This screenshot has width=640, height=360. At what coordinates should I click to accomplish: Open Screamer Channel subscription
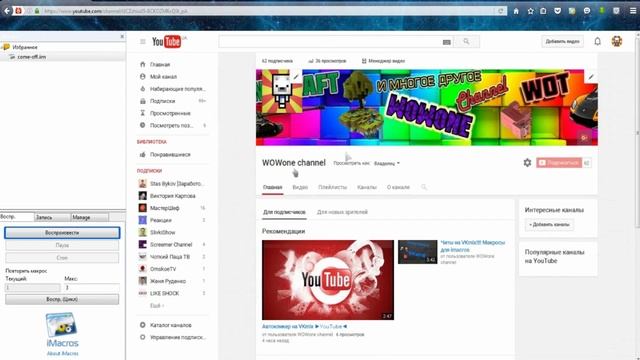pos(171,244)
